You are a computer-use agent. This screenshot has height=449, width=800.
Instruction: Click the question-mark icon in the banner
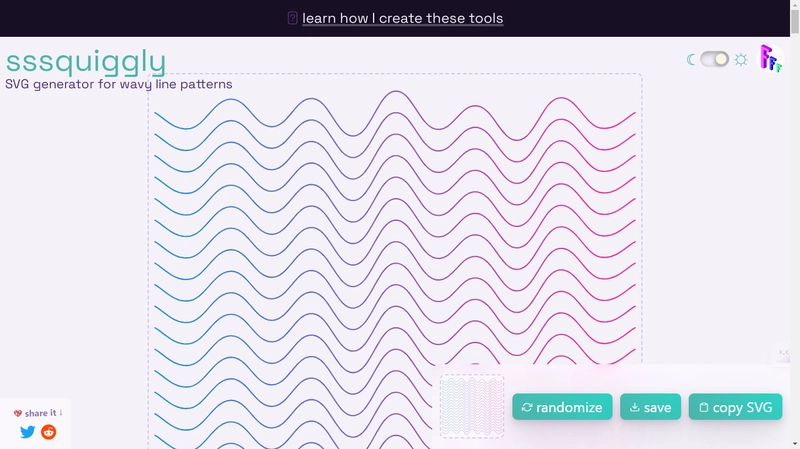coord(292,18)
